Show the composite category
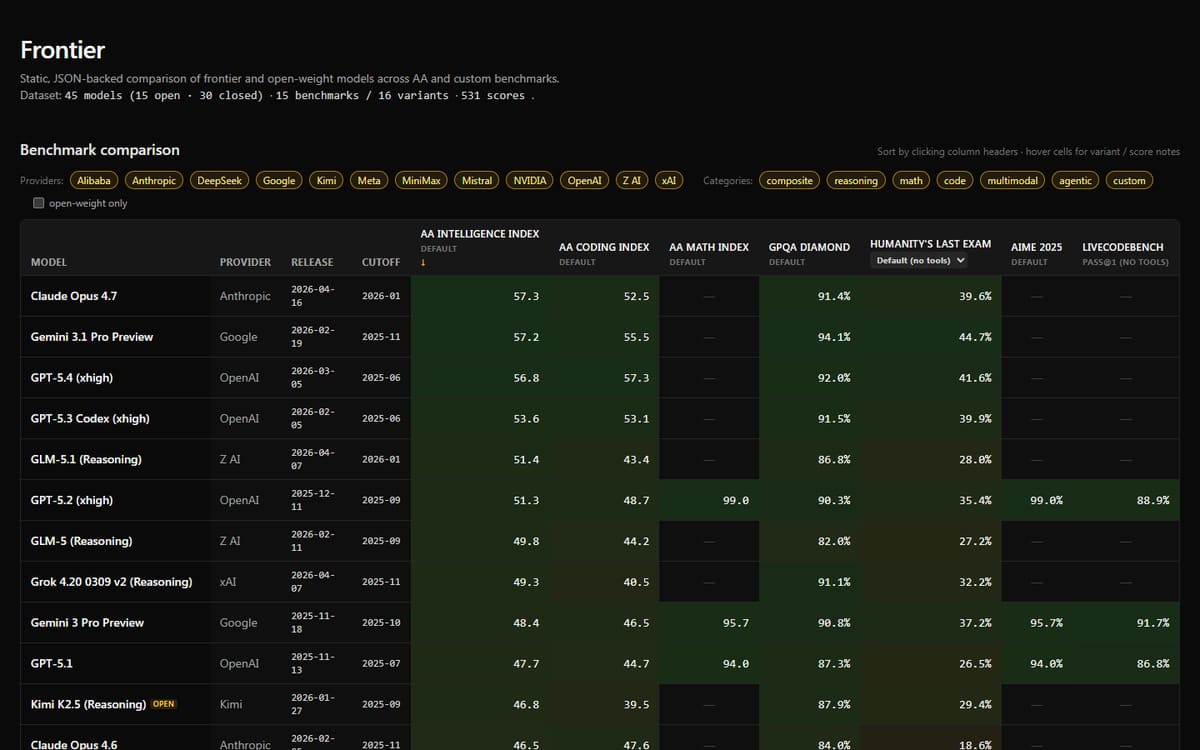Viewport: 1200px width, 750px height. pos(790,181)
